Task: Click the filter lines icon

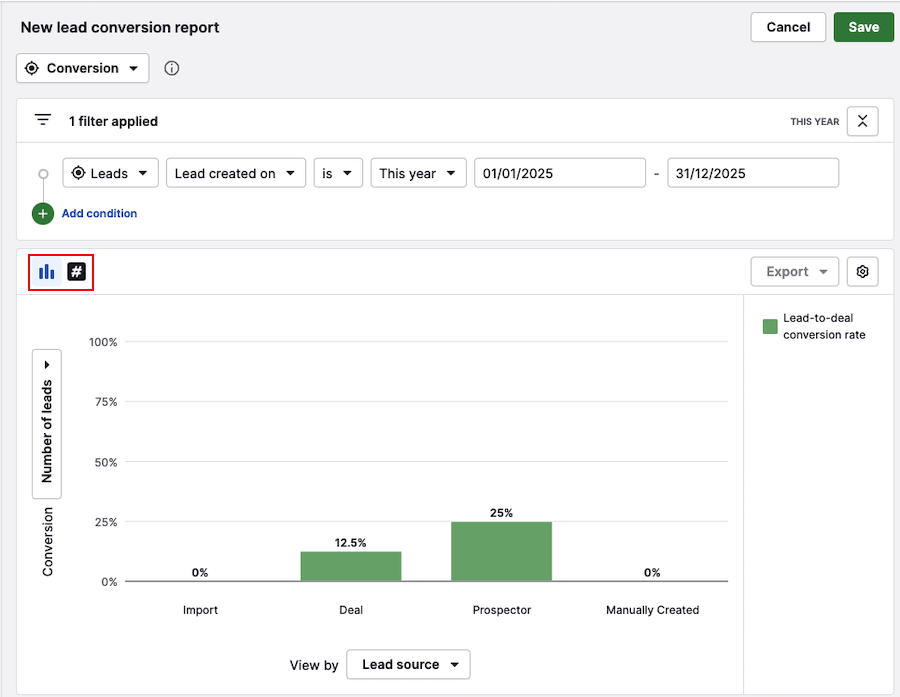Action: coord(43,120)
